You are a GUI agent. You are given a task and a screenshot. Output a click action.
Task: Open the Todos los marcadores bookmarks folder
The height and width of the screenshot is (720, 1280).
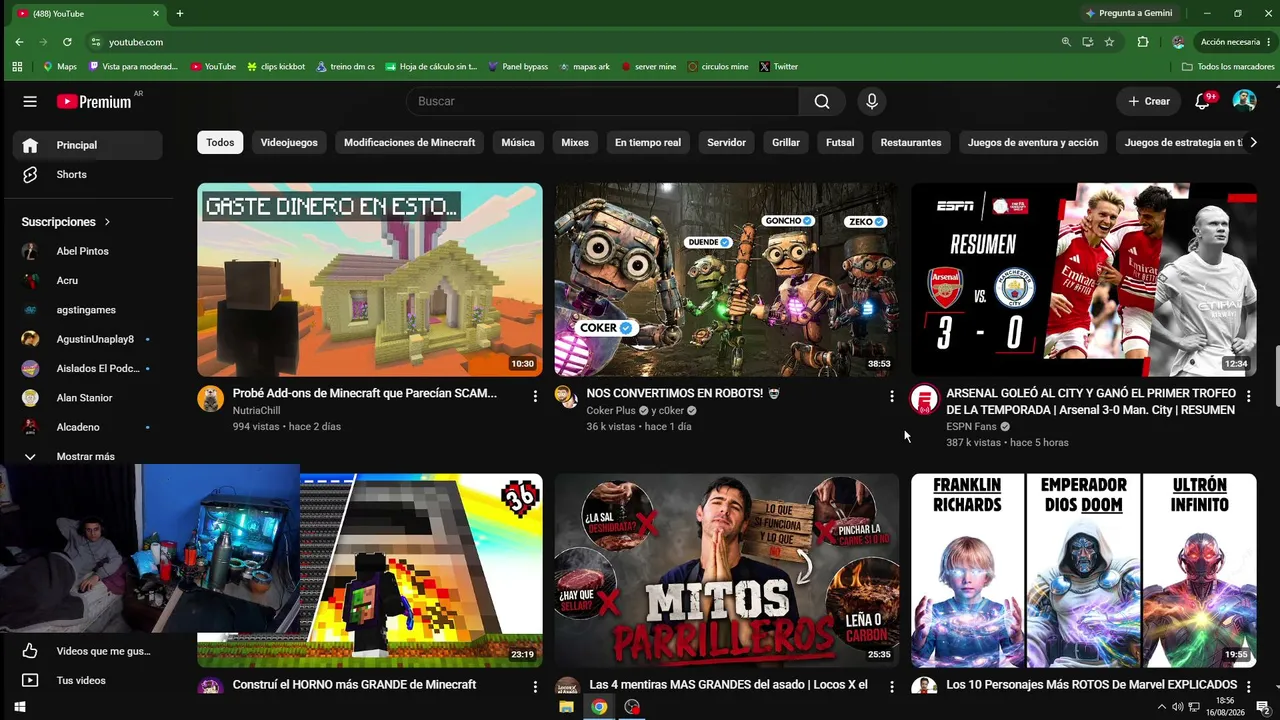pos(1228,67)
